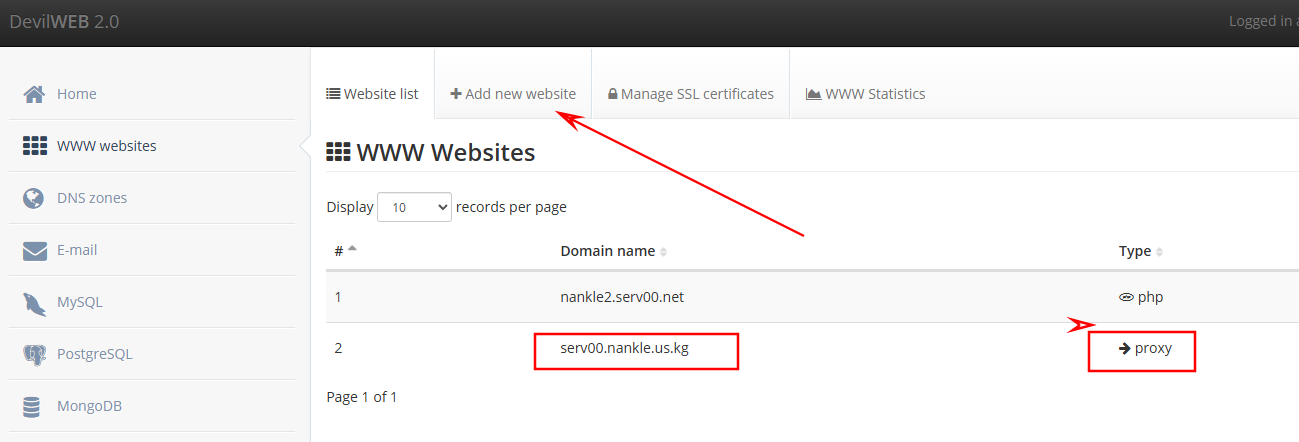Open the records per page dropdown
Viewport: 1299px width, 442px height.
(x=414, y=207)
